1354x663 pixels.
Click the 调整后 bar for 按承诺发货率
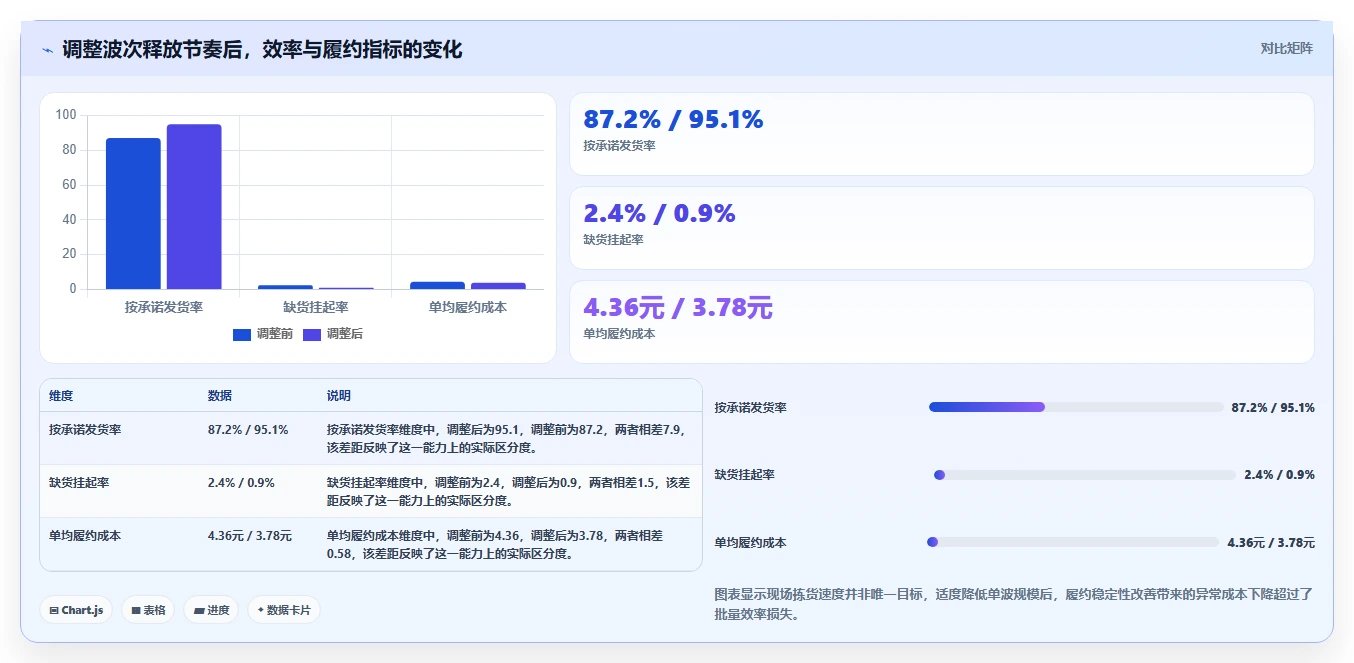194,207
